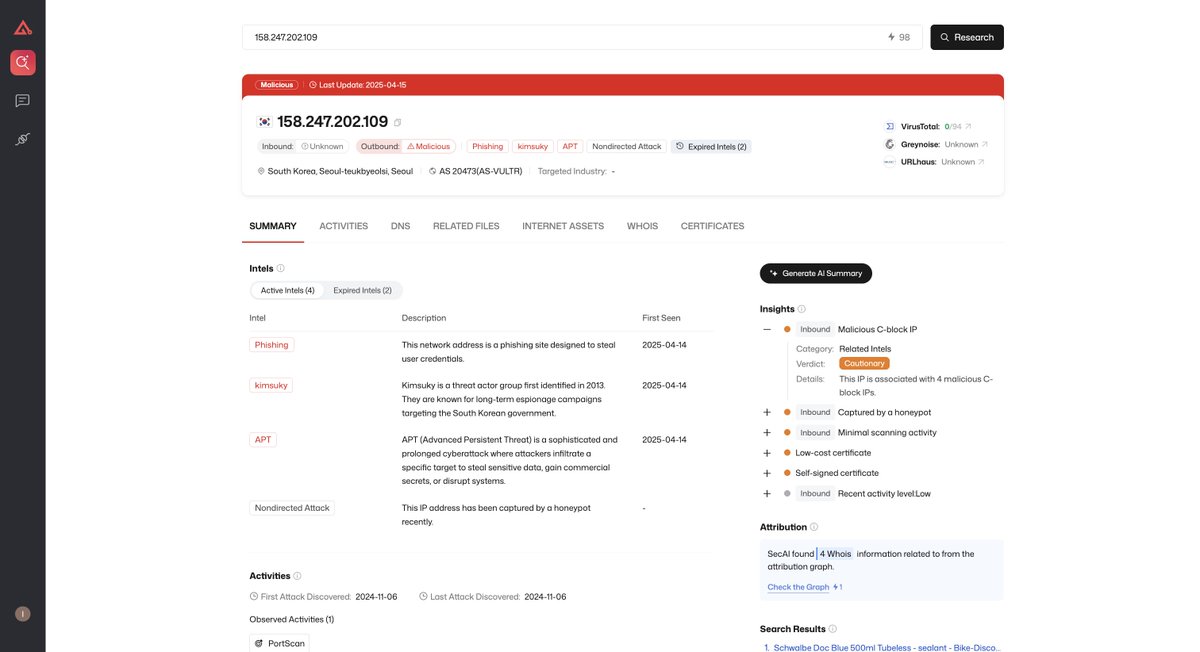Select the Expired Intels (2) toggle

point(363,290)
